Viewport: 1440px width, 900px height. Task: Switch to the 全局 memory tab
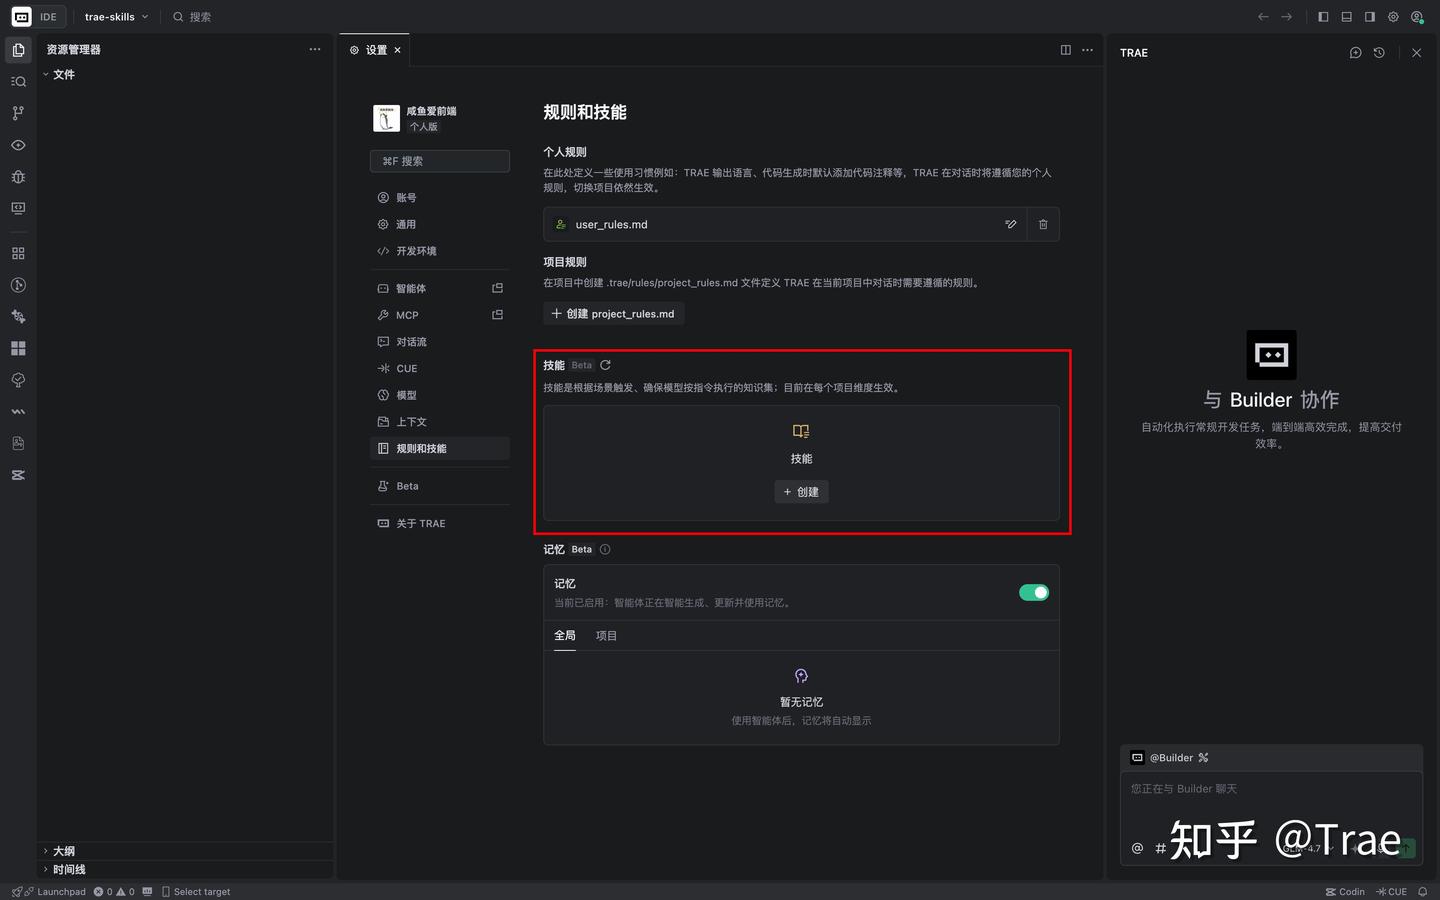[565, 636]
